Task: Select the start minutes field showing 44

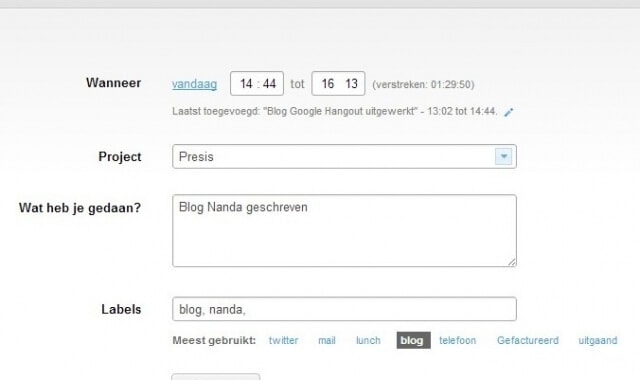Action: click(x=269, y=84)
